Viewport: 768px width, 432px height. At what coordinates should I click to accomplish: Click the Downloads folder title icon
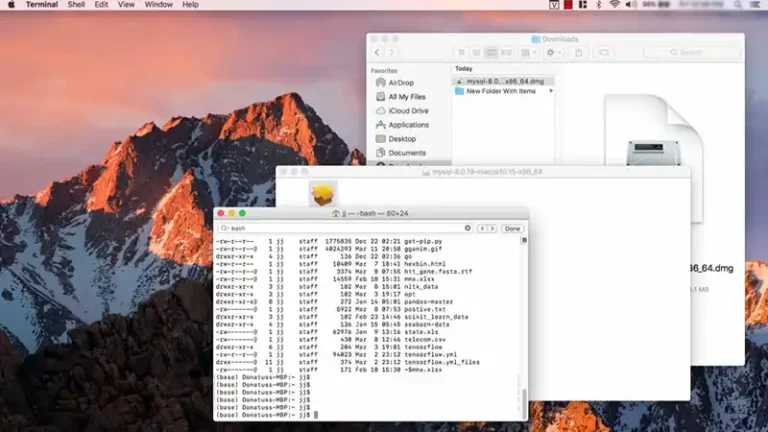pyautogui.click(x=536, y=39)
